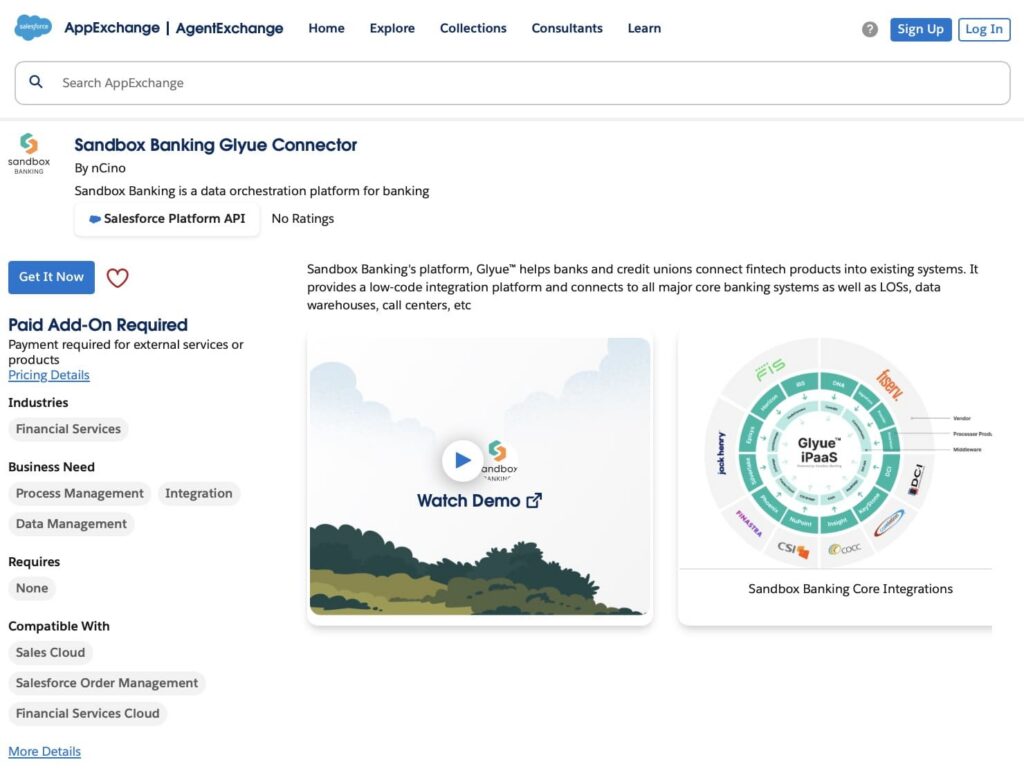Image resolution: width=1024 pixels, height=771 pixels.
Task: Select the Financial Services industry tag
Action: [68, 429]
